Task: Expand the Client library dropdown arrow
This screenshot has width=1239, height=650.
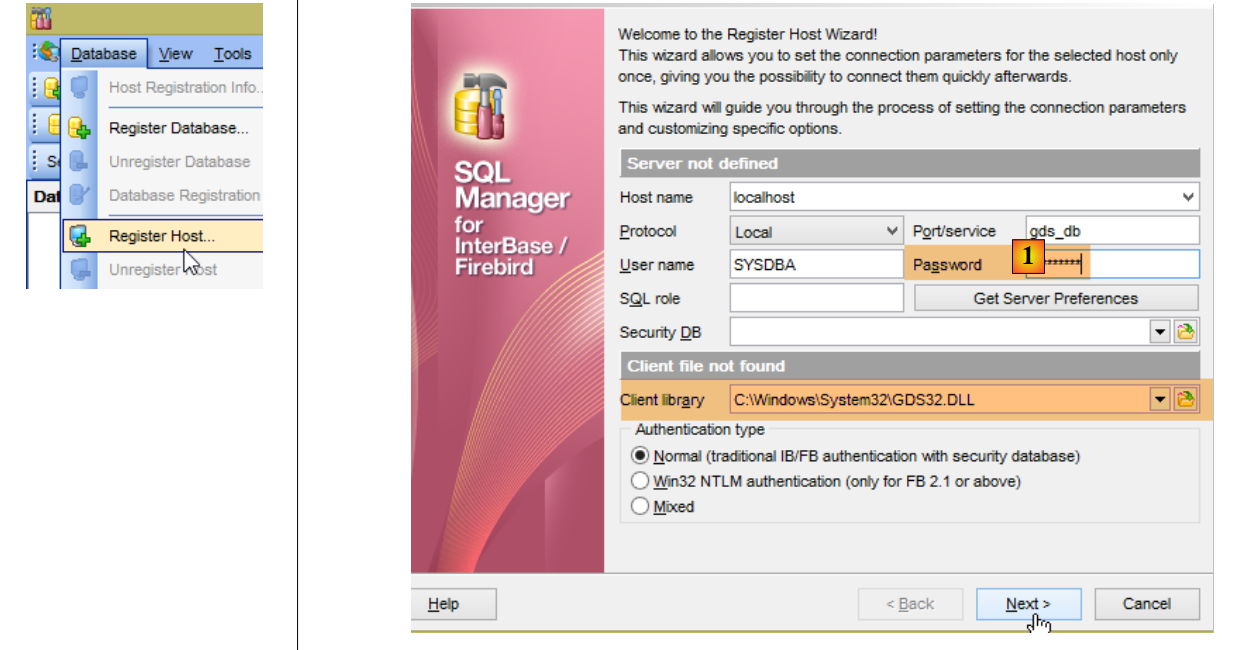Action: pyautogui.click(x=1160, y=400)
